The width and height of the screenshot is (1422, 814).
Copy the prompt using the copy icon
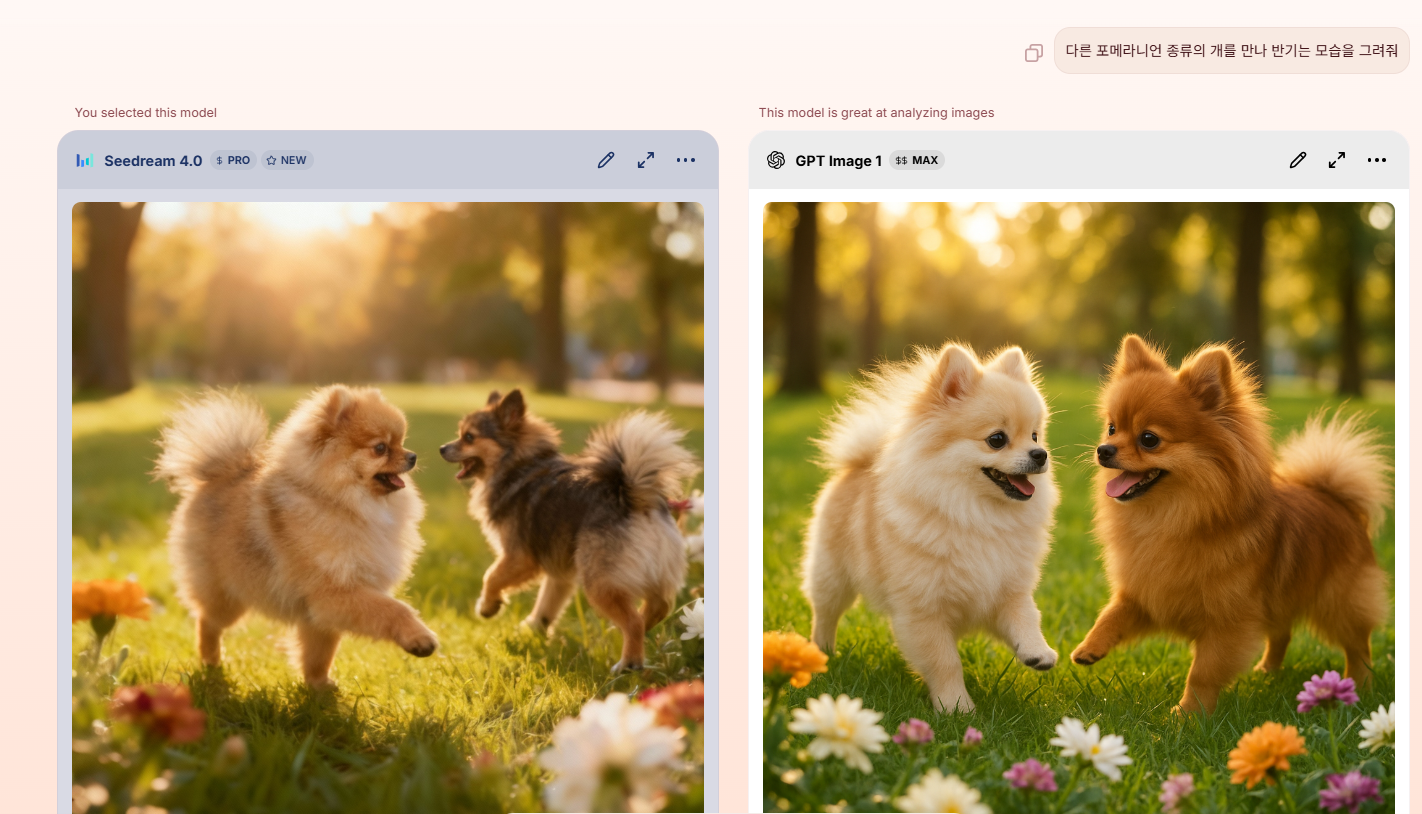pos(1034,53)
